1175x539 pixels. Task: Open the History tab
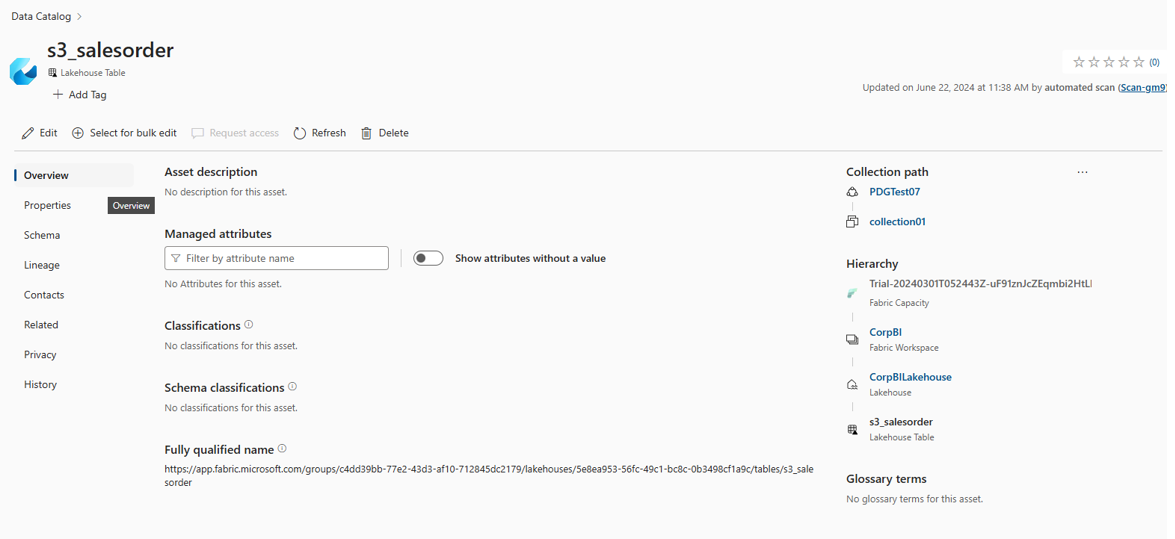(x=40, y=385)
